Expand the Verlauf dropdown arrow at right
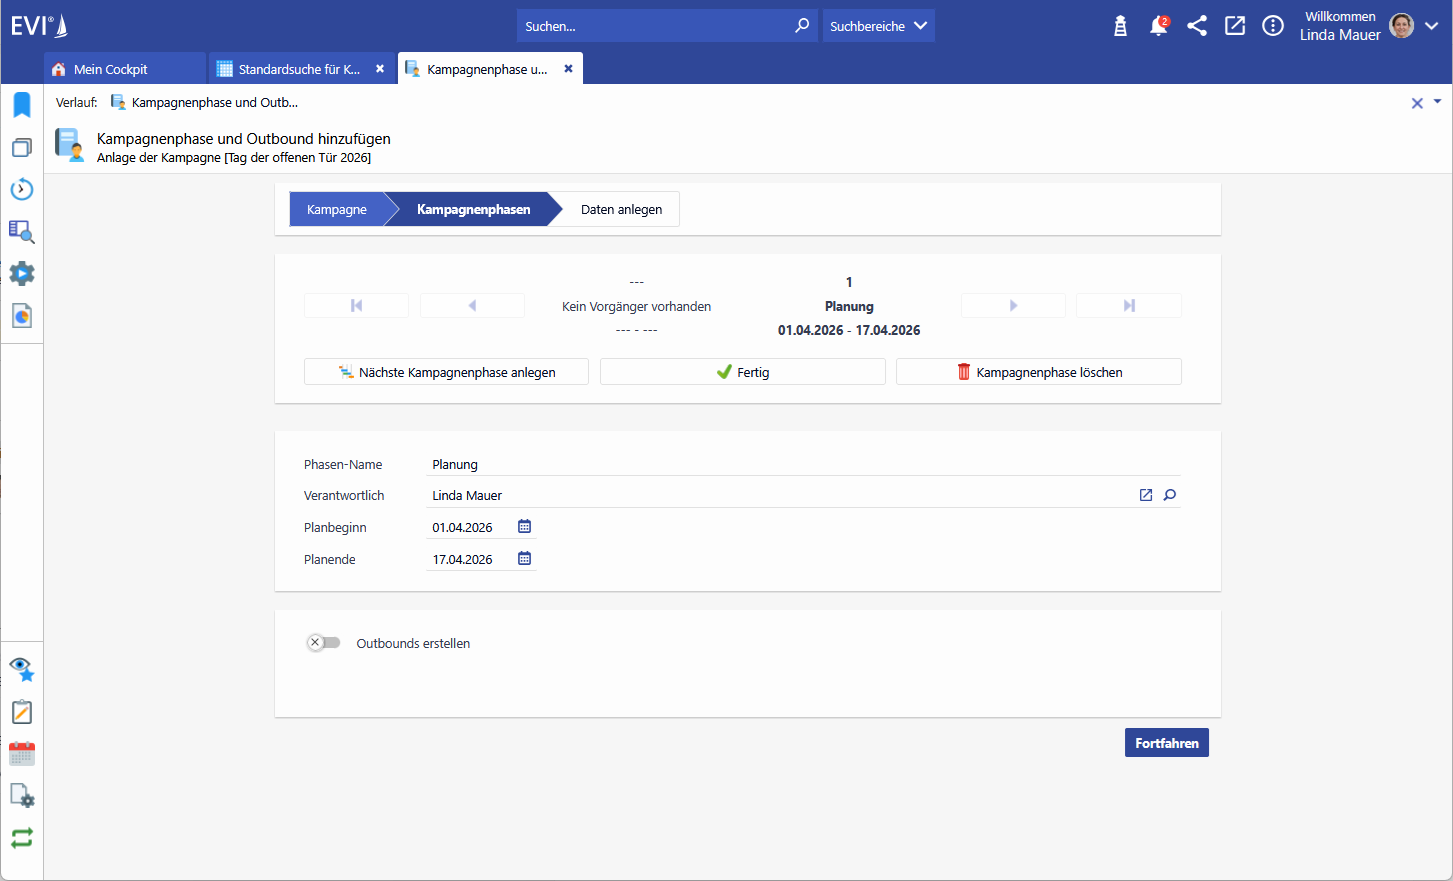This screenshot has width=1453, height=881. coord(1437,102)
